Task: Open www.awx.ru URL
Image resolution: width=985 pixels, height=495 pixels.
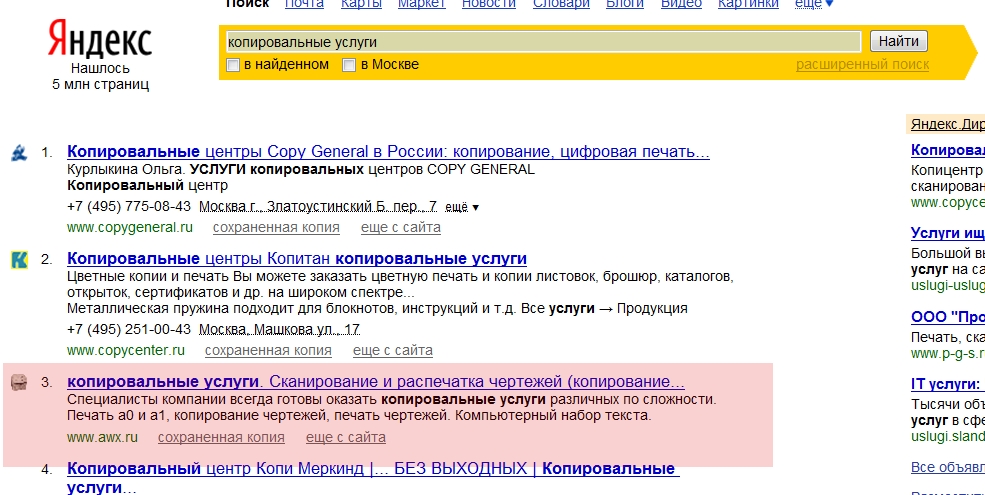Action: pos(102,437)
